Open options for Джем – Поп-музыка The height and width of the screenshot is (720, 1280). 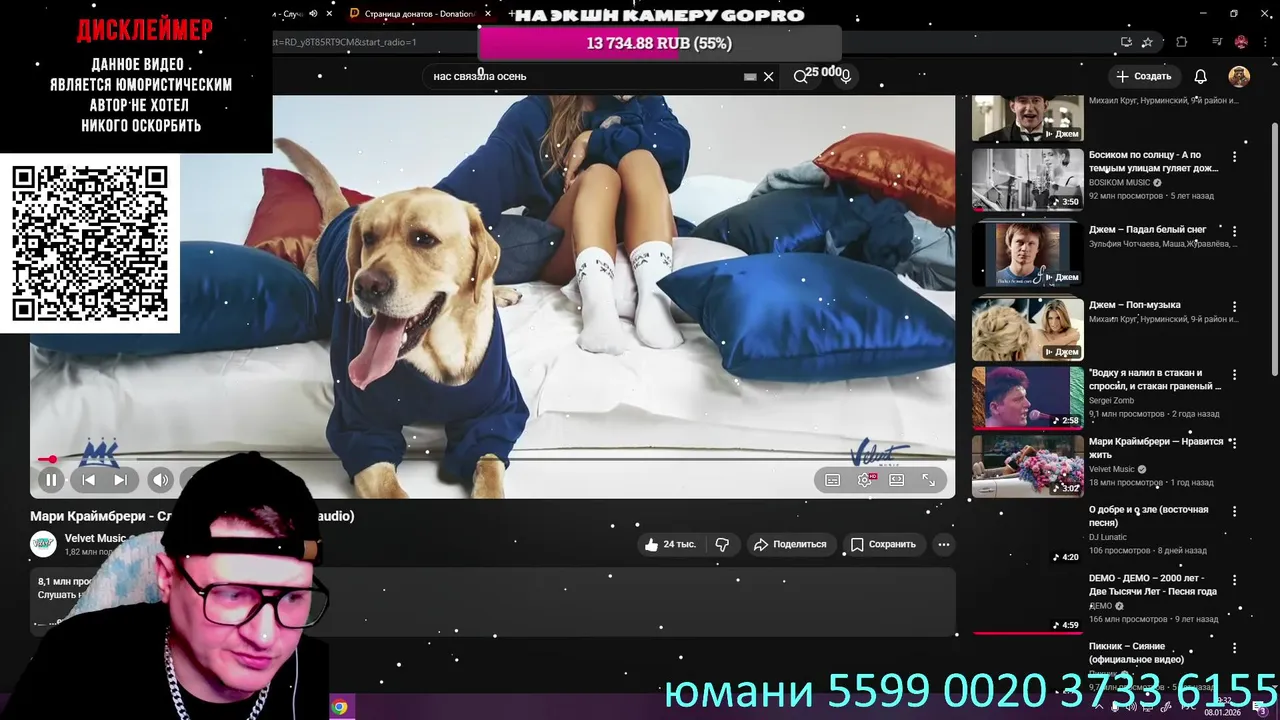pyautogui.click(x=1234, y=307)
